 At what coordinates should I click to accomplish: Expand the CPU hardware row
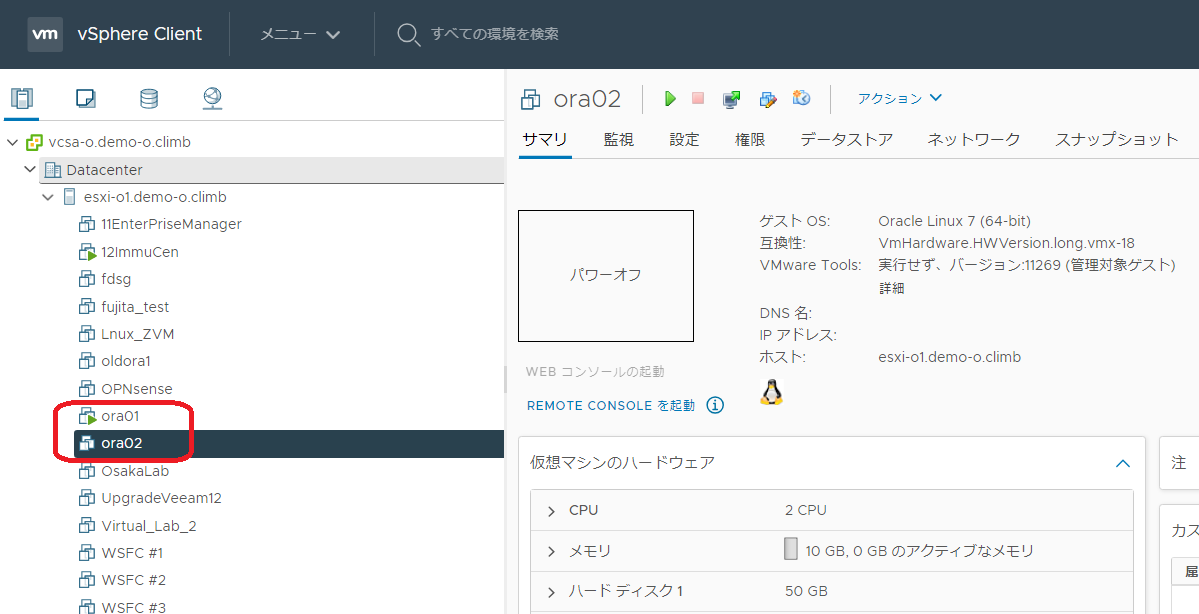(x=551, y=511)
